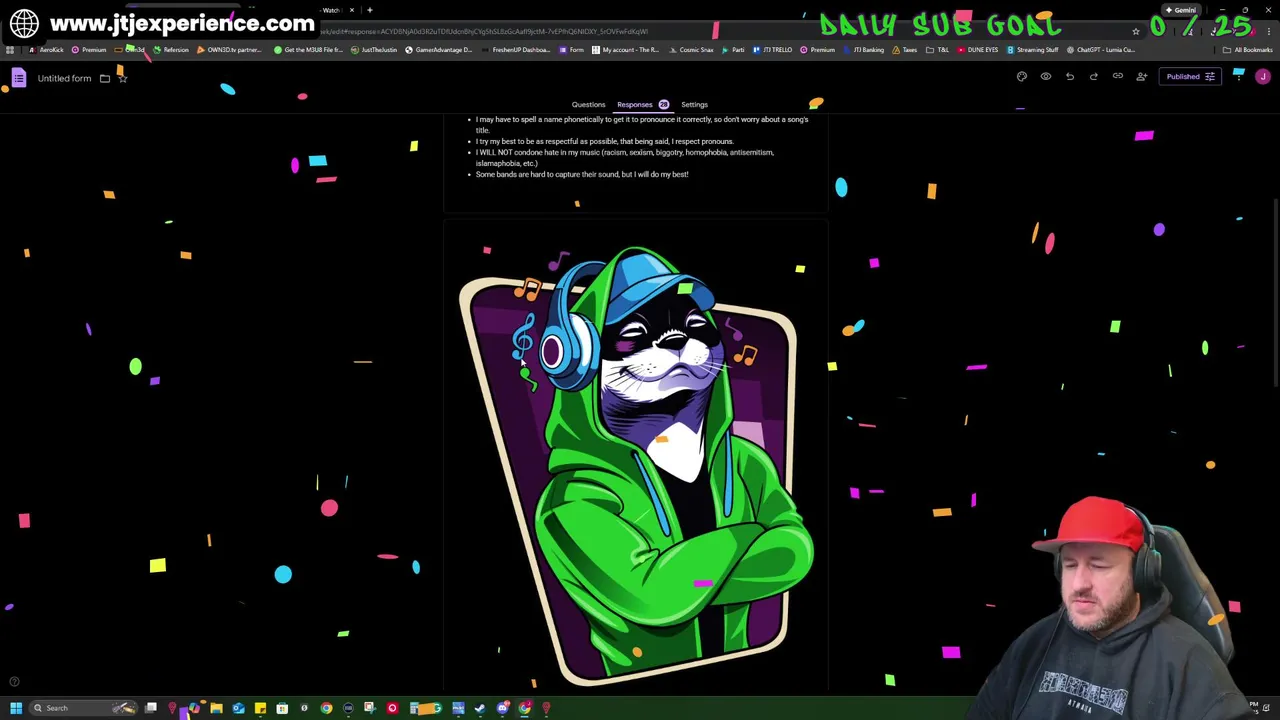Add collaborators icon

click(1142, 76)
